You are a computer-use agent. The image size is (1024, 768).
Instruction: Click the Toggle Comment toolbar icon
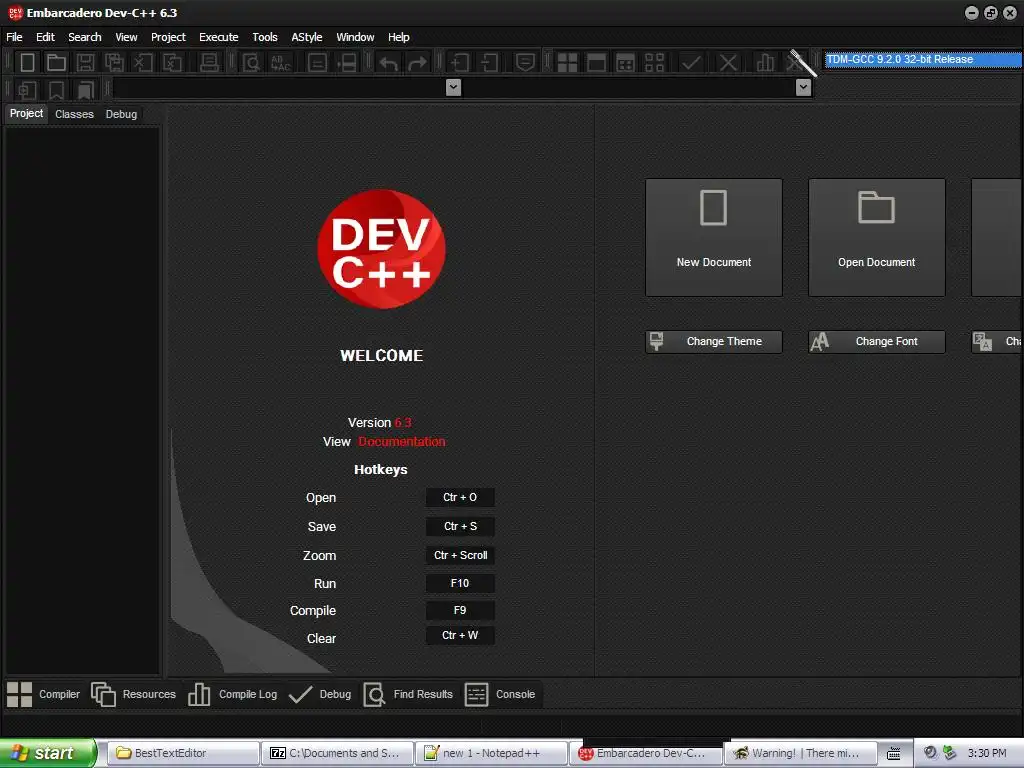(525, 63)
